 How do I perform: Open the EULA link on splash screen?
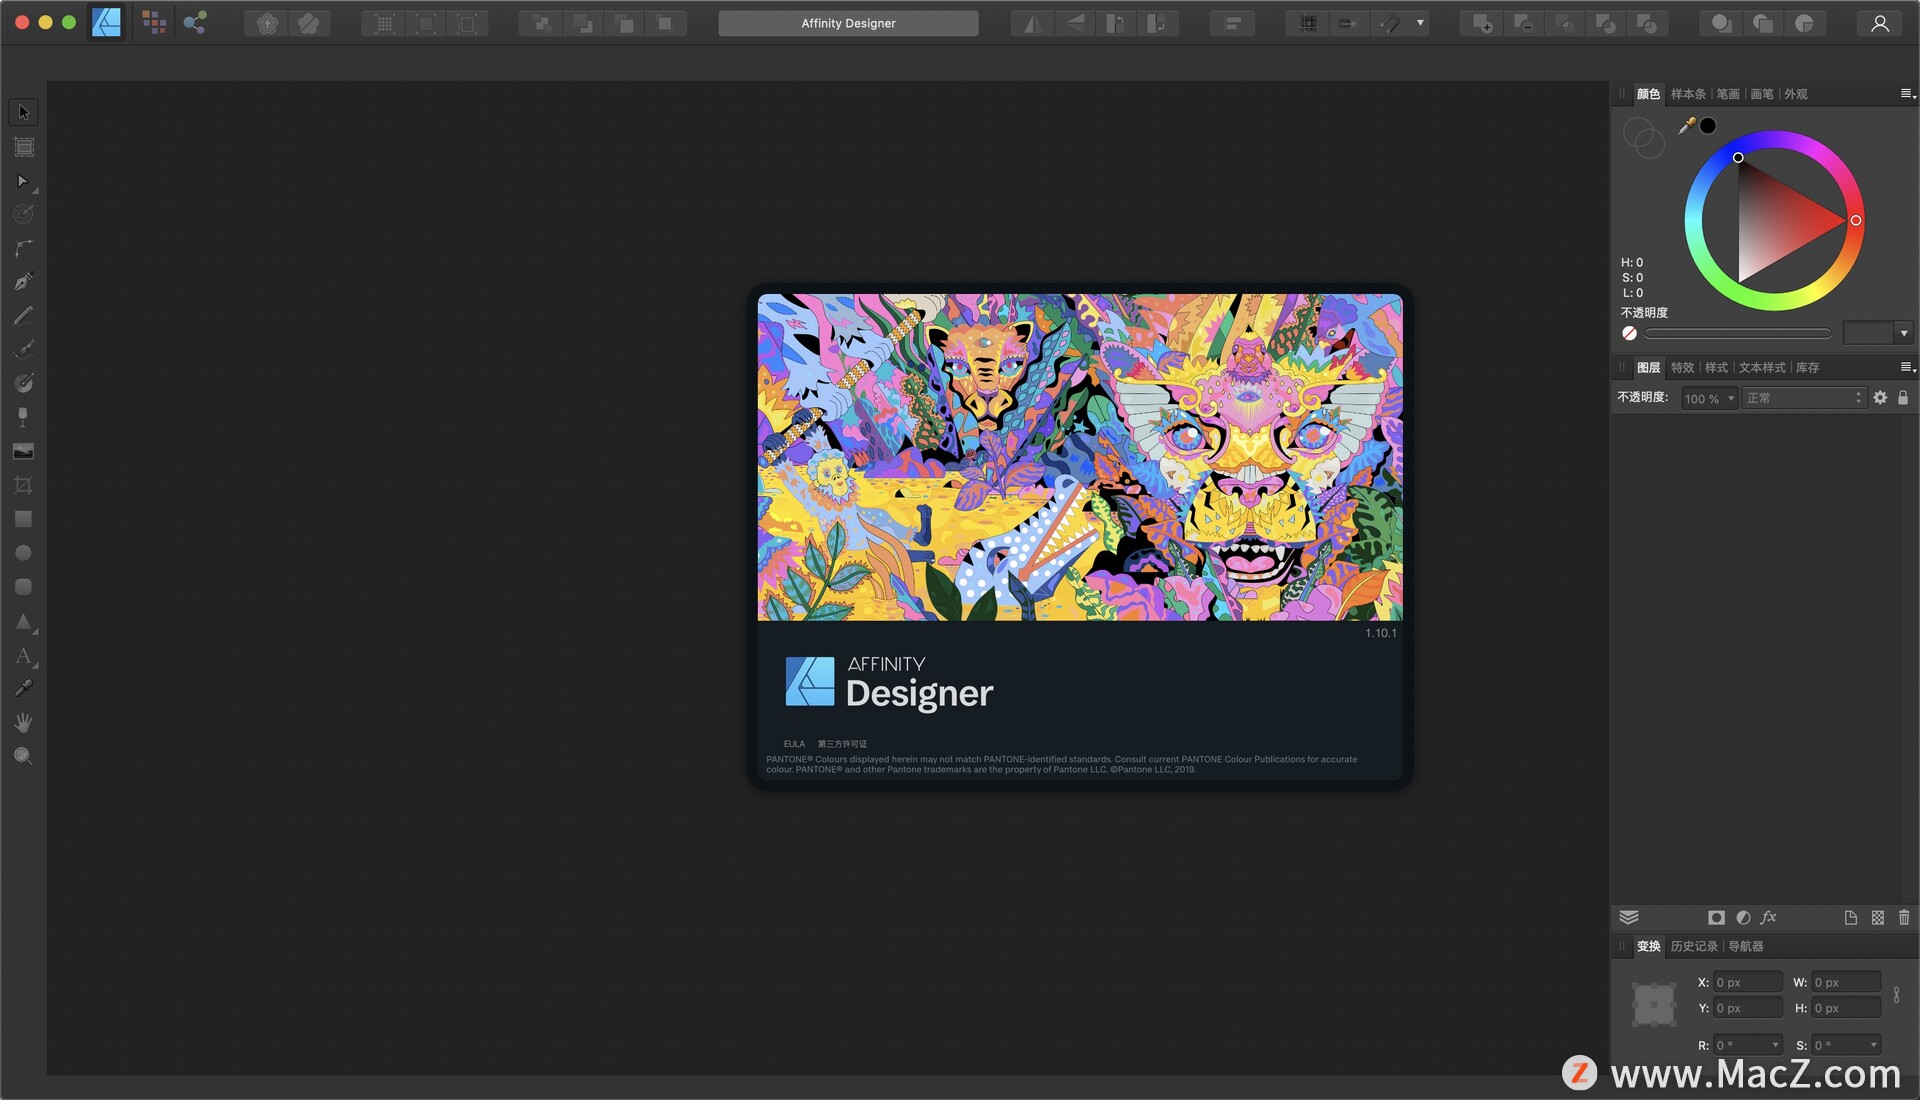[x=794, y=744]
